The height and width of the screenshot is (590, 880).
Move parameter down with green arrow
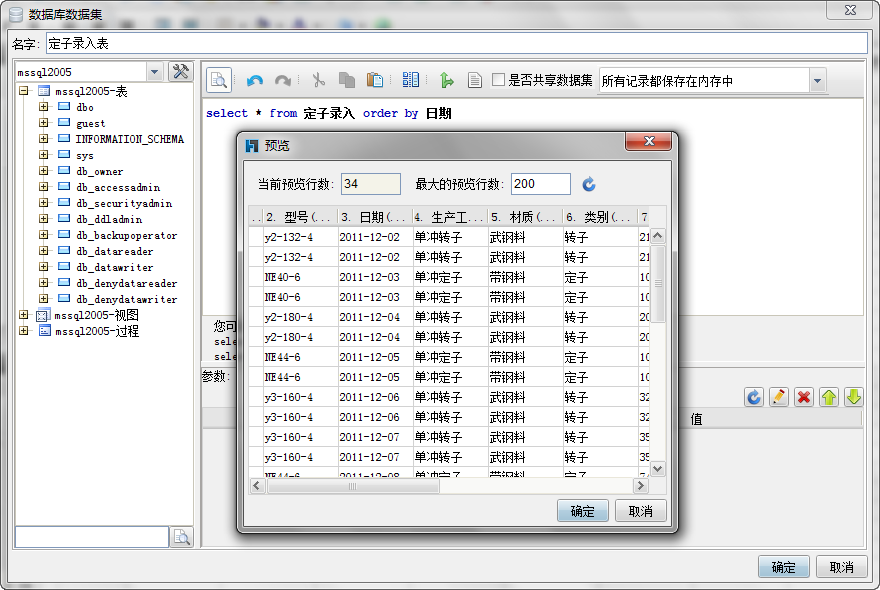click(854, 397)
